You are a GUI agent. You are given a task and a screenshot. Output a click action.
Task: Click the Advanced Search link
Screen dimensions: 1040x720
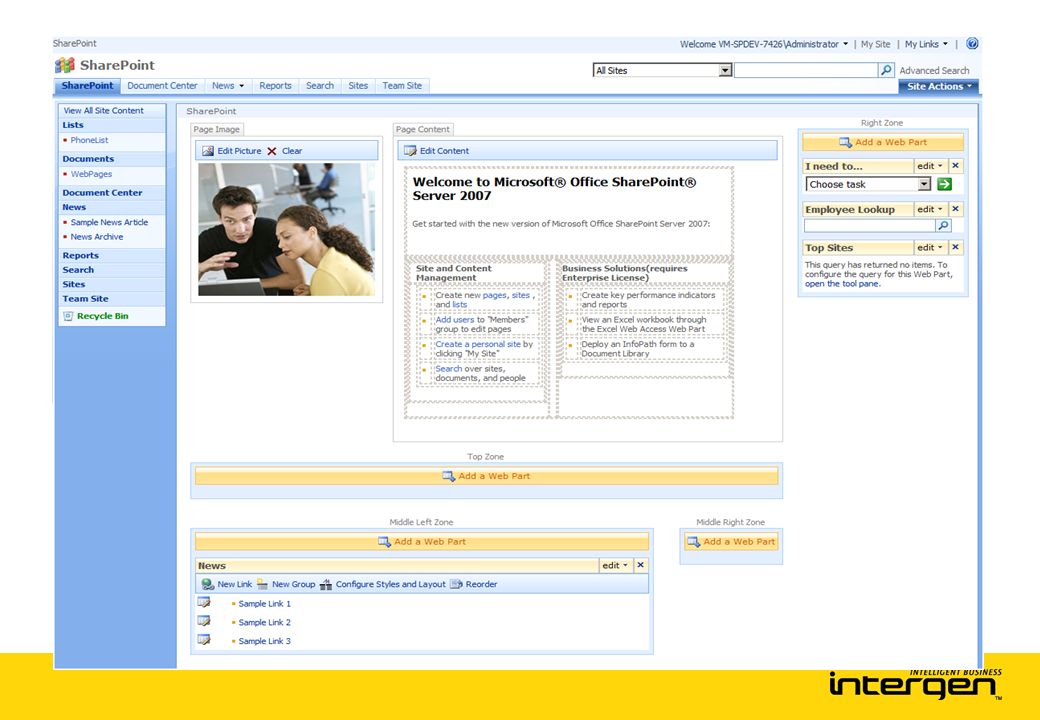pyautogui.click(x=934, y=70)
